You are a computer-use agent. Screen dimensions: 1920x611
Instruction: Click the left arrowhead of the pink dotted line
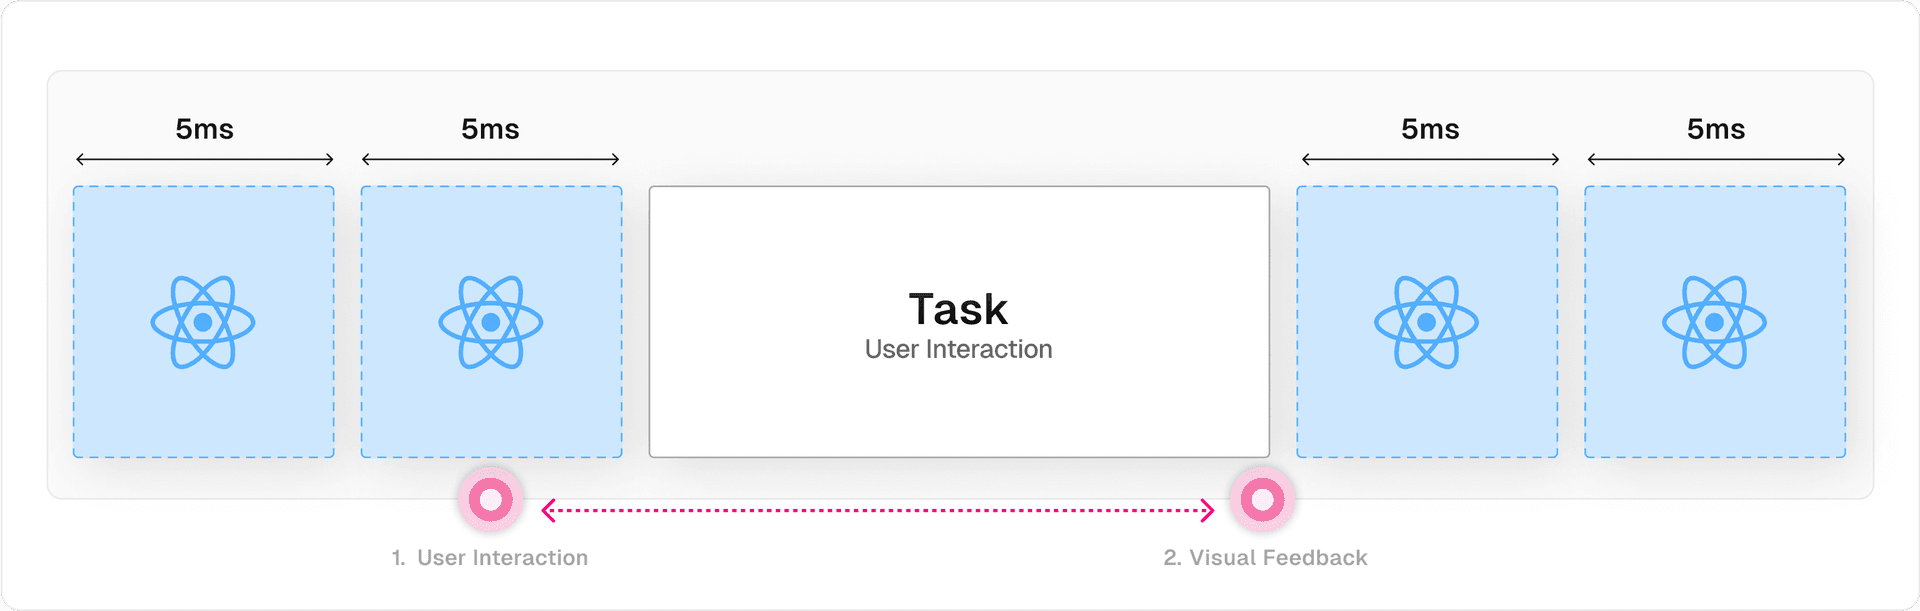(x=548, y=510)
